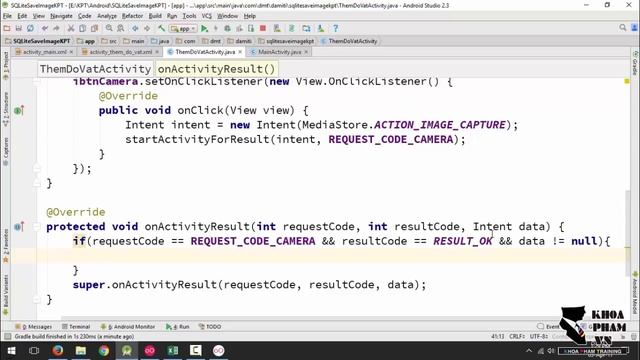Close the MainActivity.java tab
The width and height of the screenshot is (640, 360).
pos(306,52)
